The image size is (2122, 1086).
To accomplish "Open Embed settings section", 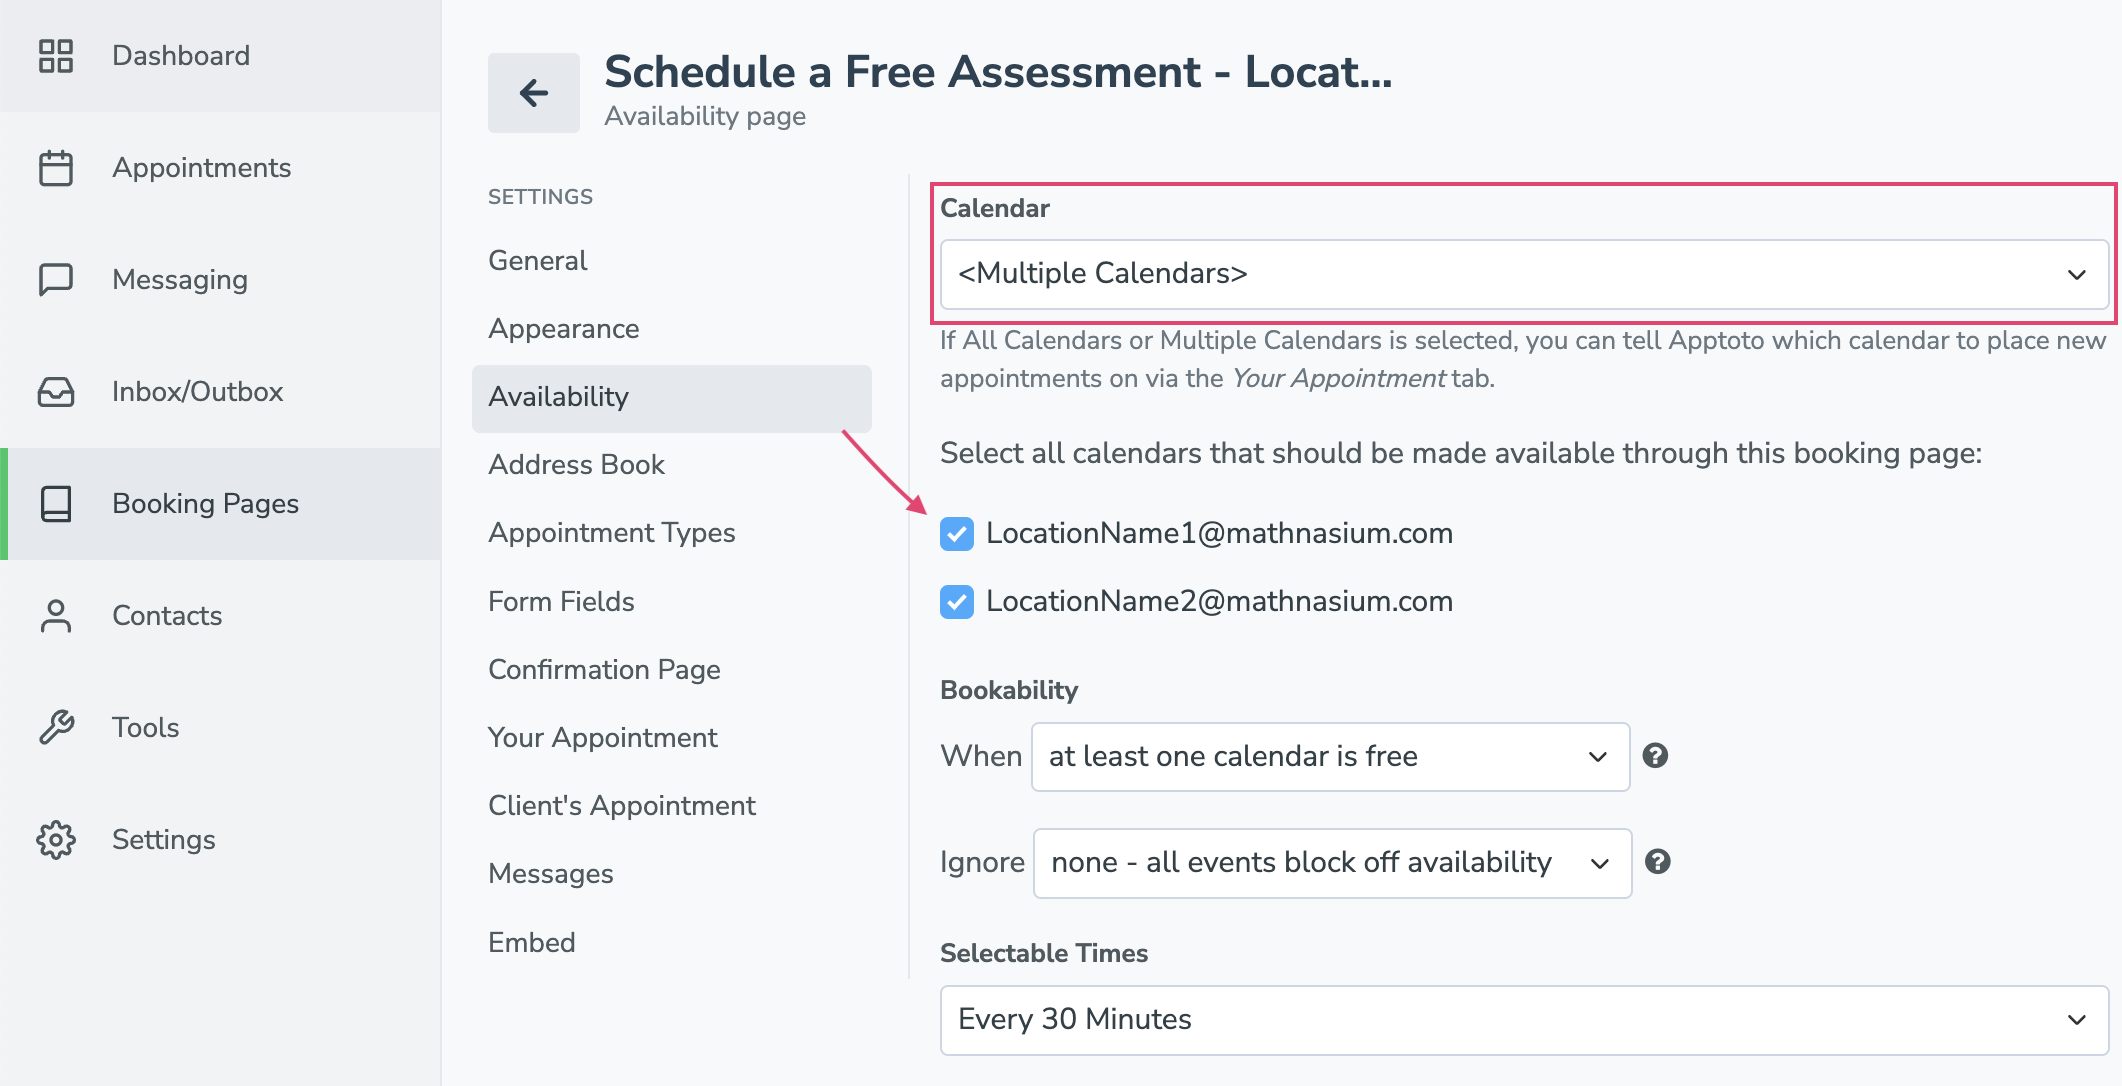I will 532,943.
